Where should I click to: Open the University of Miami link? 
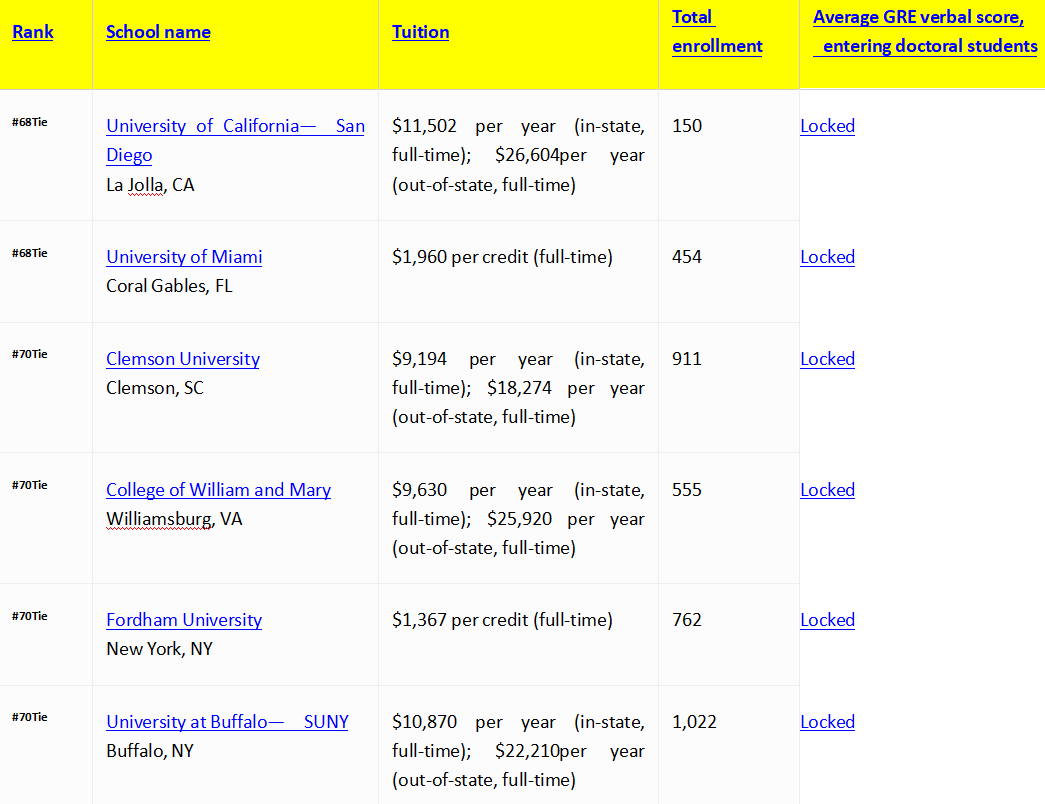pos(184,257)
